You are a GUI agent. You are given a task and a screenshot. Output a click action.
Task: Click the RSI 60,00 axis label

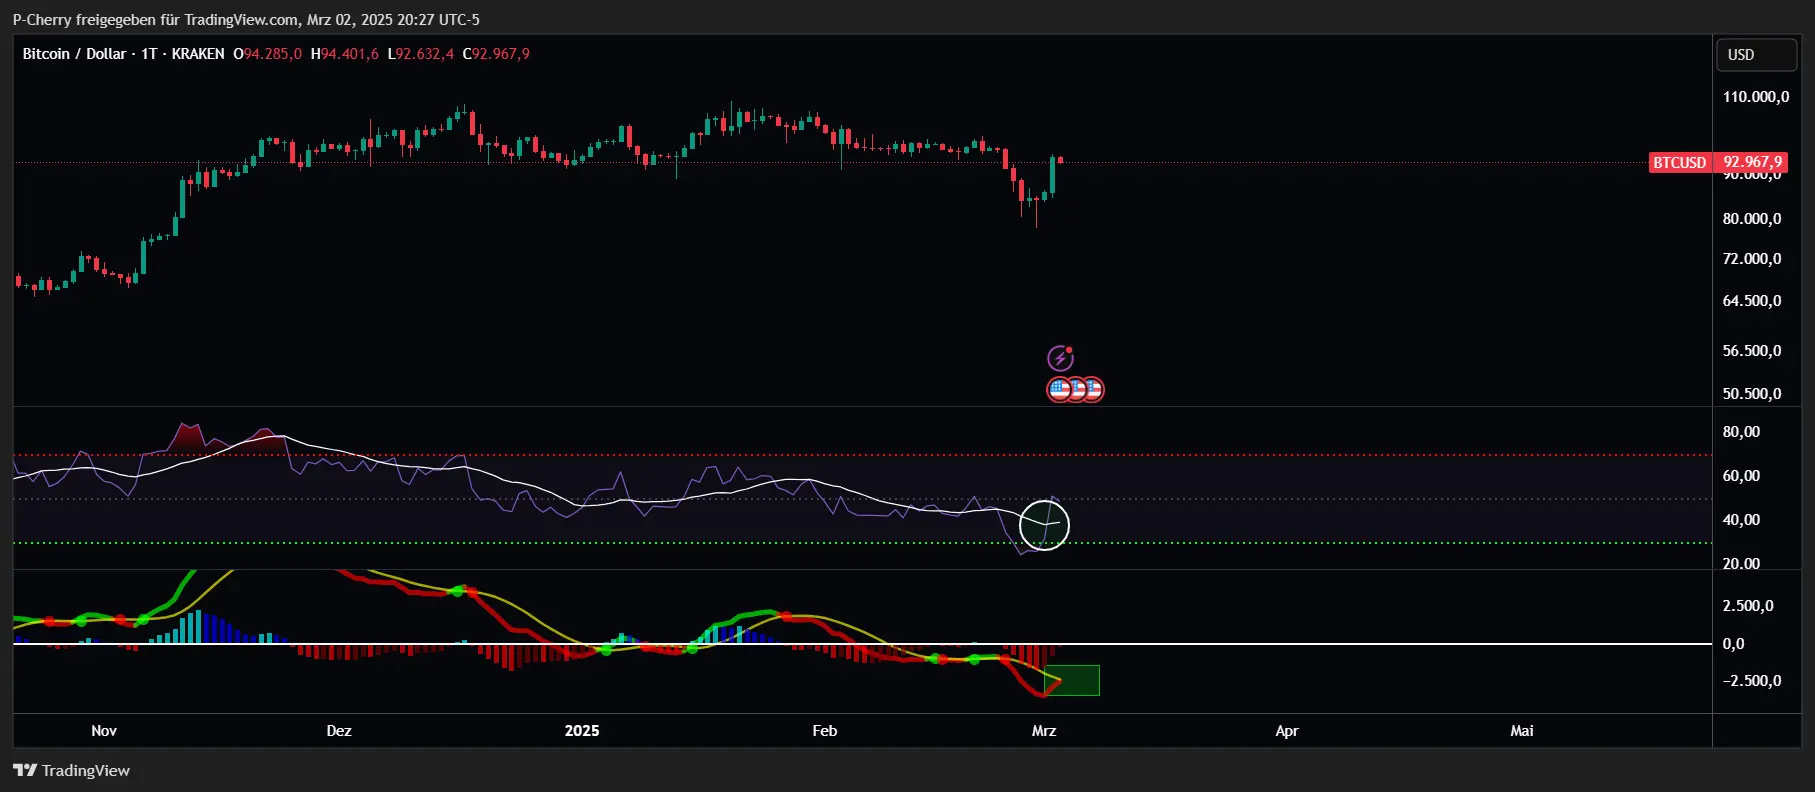[1741, 476]
